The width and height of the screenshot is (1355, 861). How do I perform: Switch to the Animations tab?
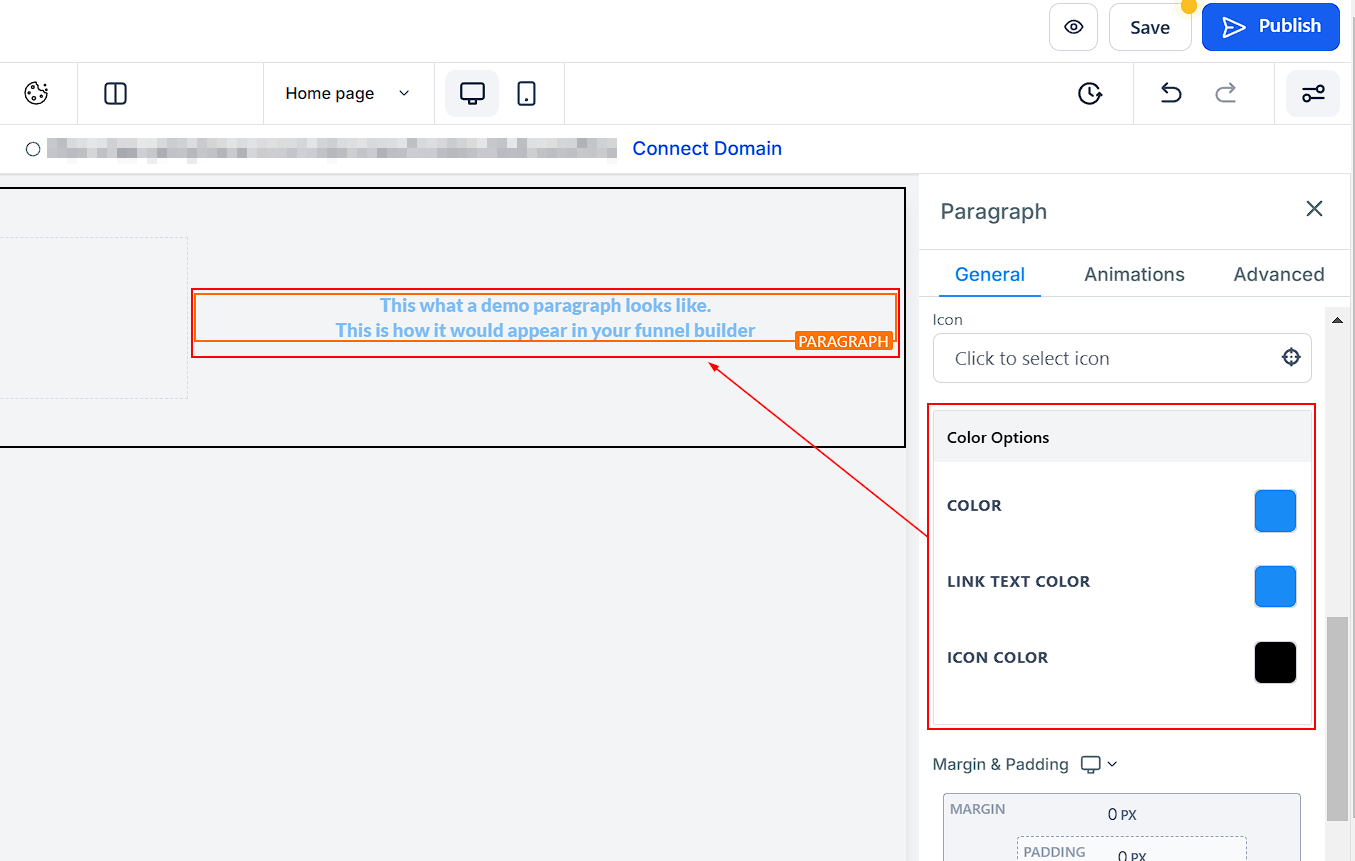[1134, 274]
